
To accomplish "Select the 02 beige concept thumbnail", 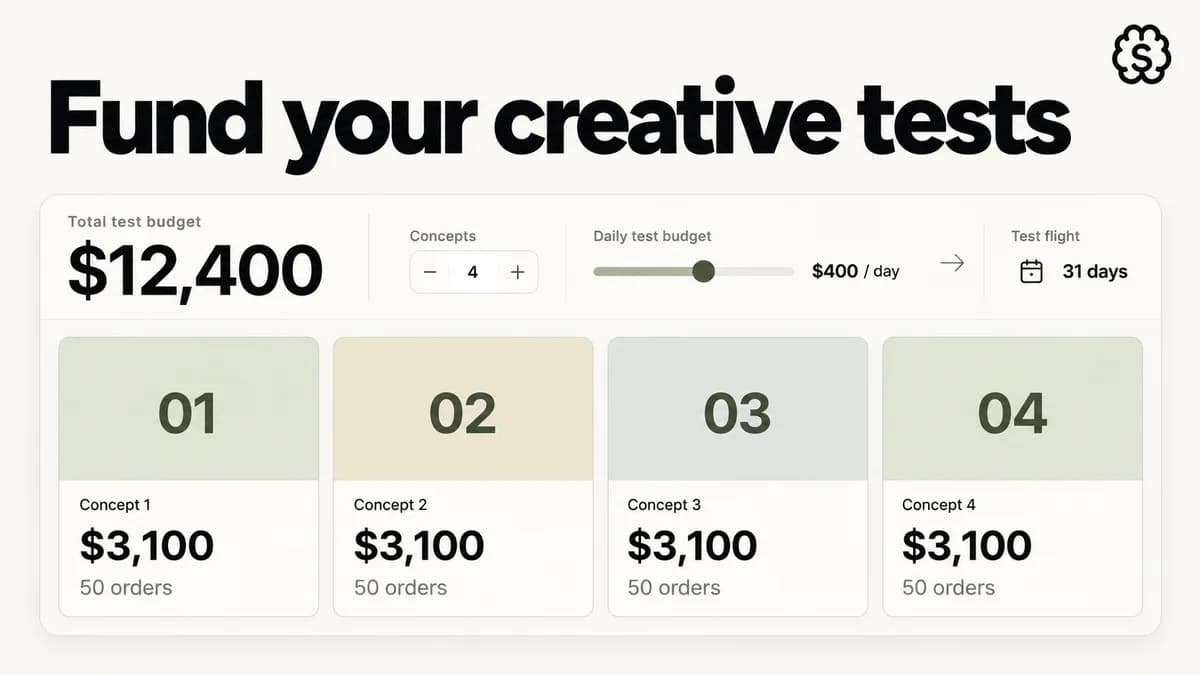I will 463,409.
